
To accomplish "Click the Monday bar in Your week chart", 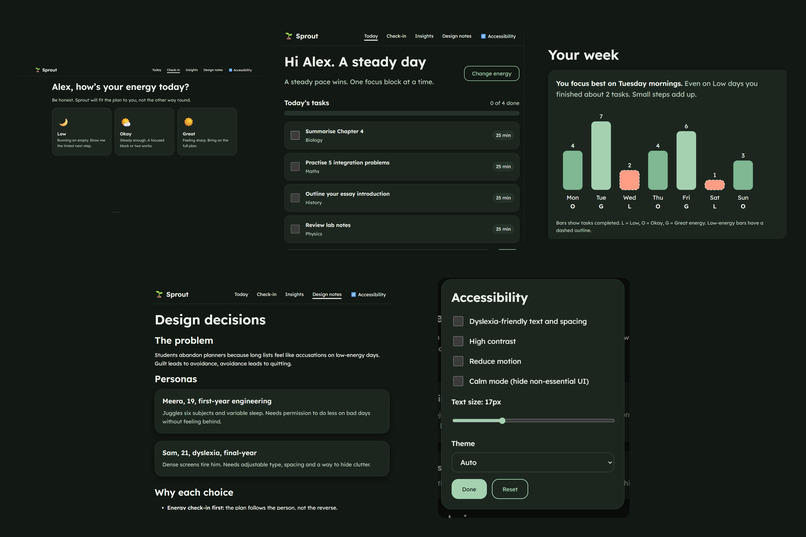I will click(573, 170).
